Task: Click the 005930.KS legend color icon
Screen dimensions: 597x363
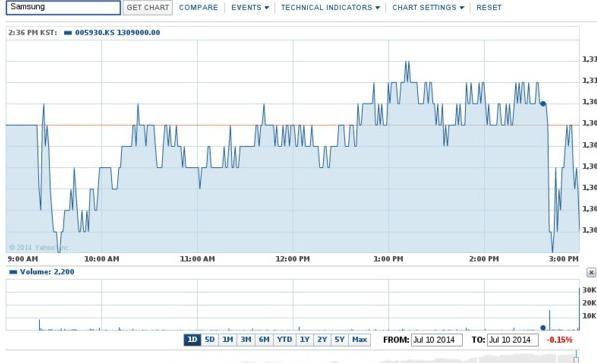Action: (68, 33)
